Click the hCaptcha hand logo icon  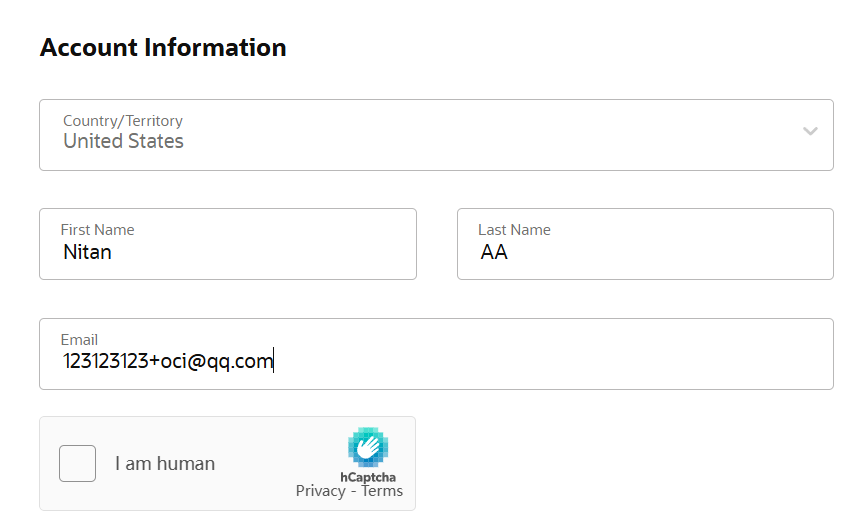click(x=367, y=447)
